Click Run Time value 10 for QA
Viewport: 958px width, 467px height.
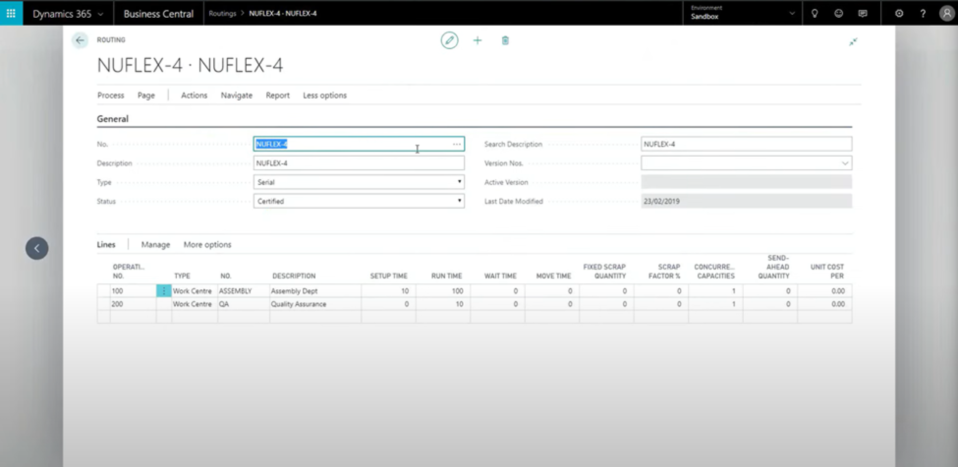(x=443, y=304)
